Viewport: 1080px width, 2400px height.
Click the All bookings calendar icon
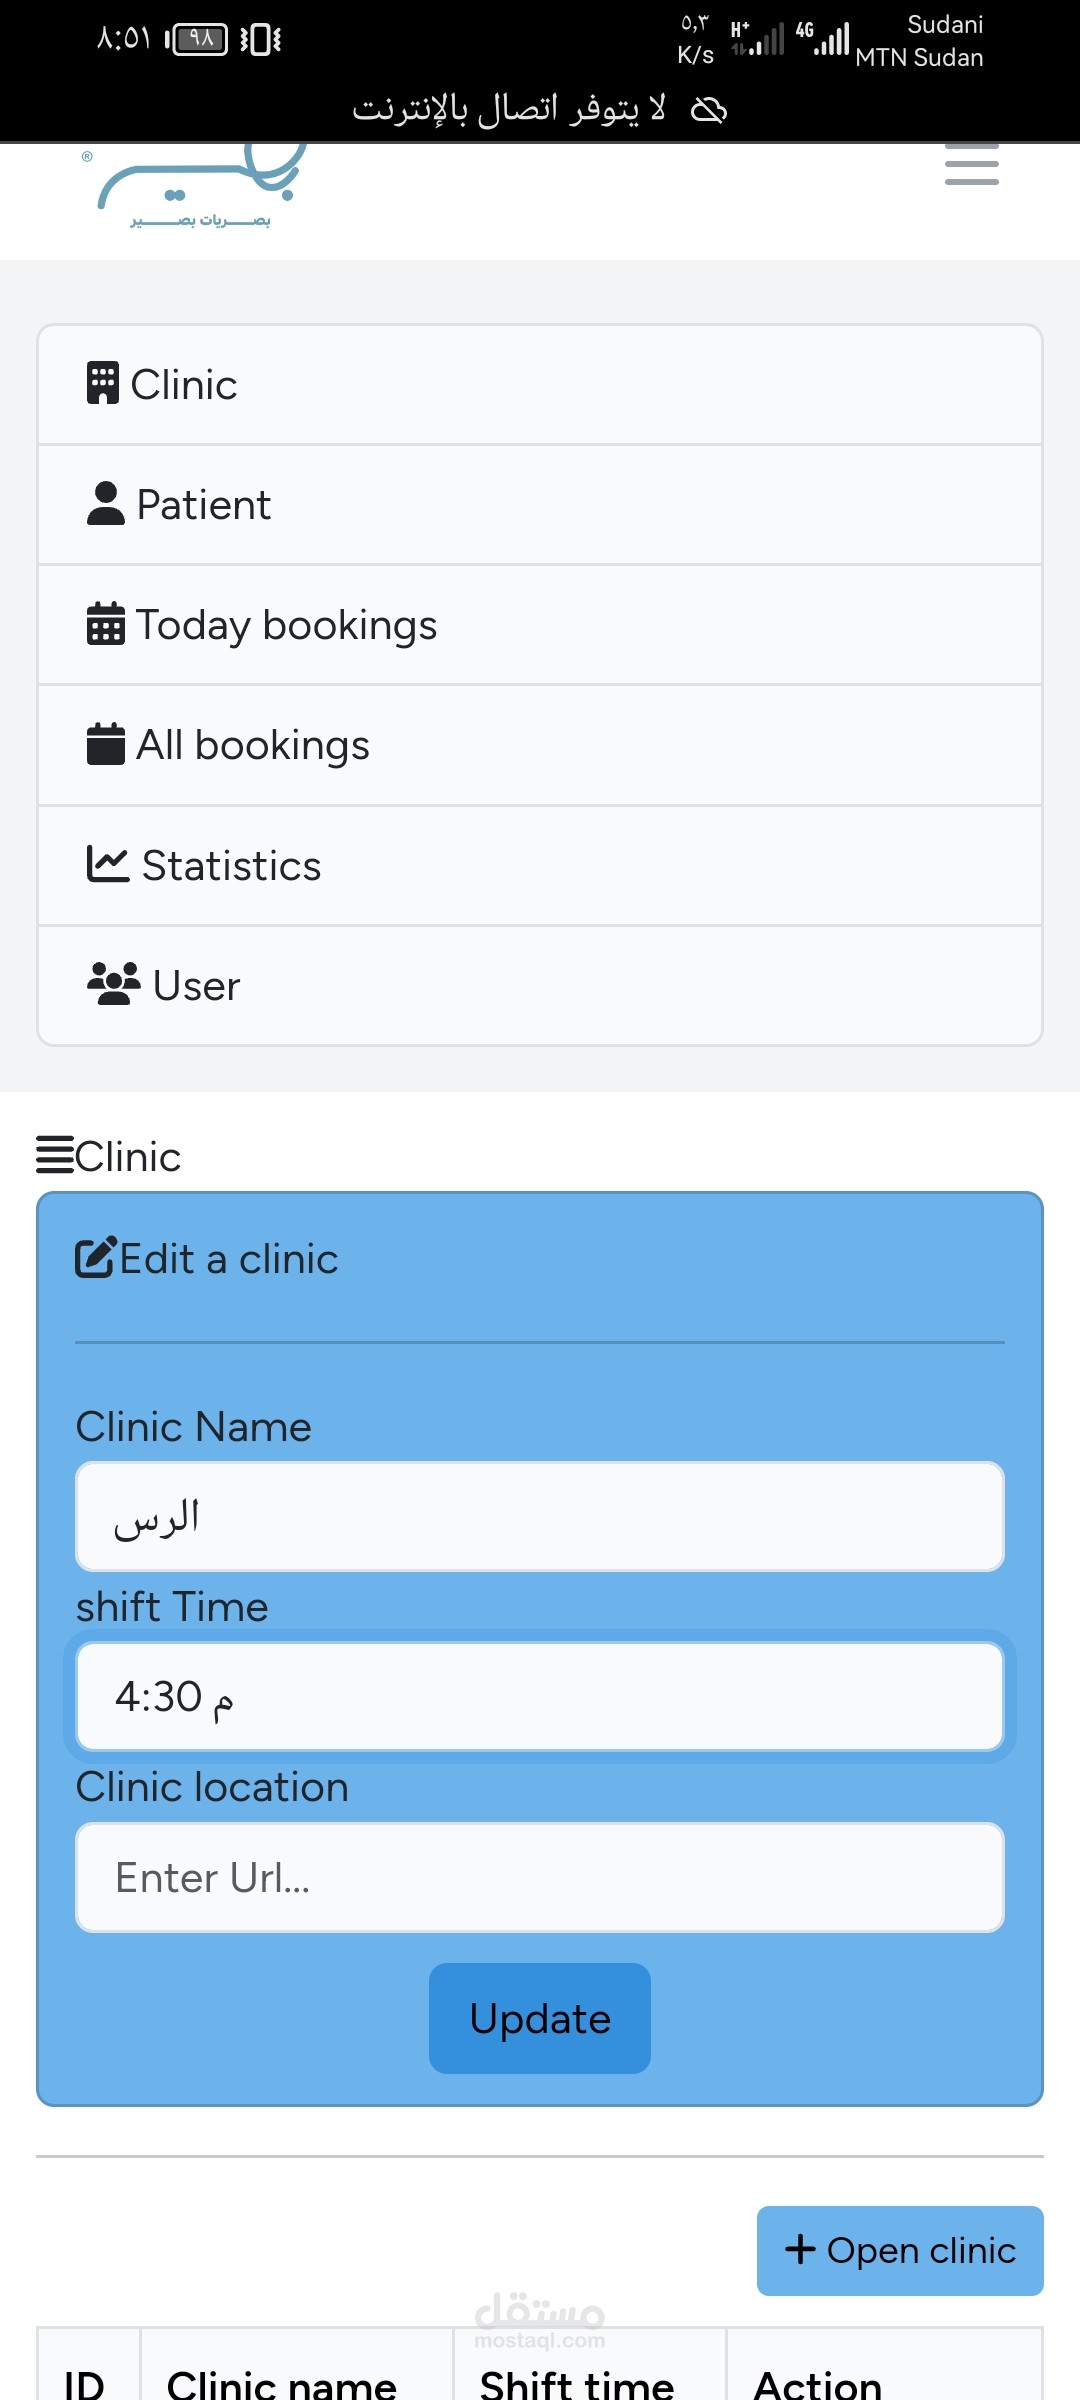pos(105,743)
